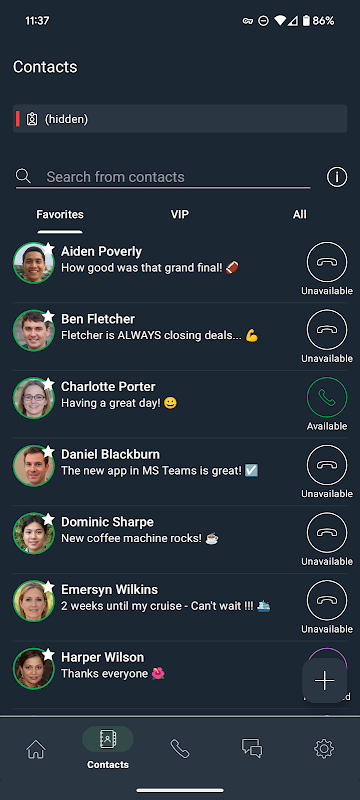
Task: Select the Favorites tab
Action: [x=60, y=214]
